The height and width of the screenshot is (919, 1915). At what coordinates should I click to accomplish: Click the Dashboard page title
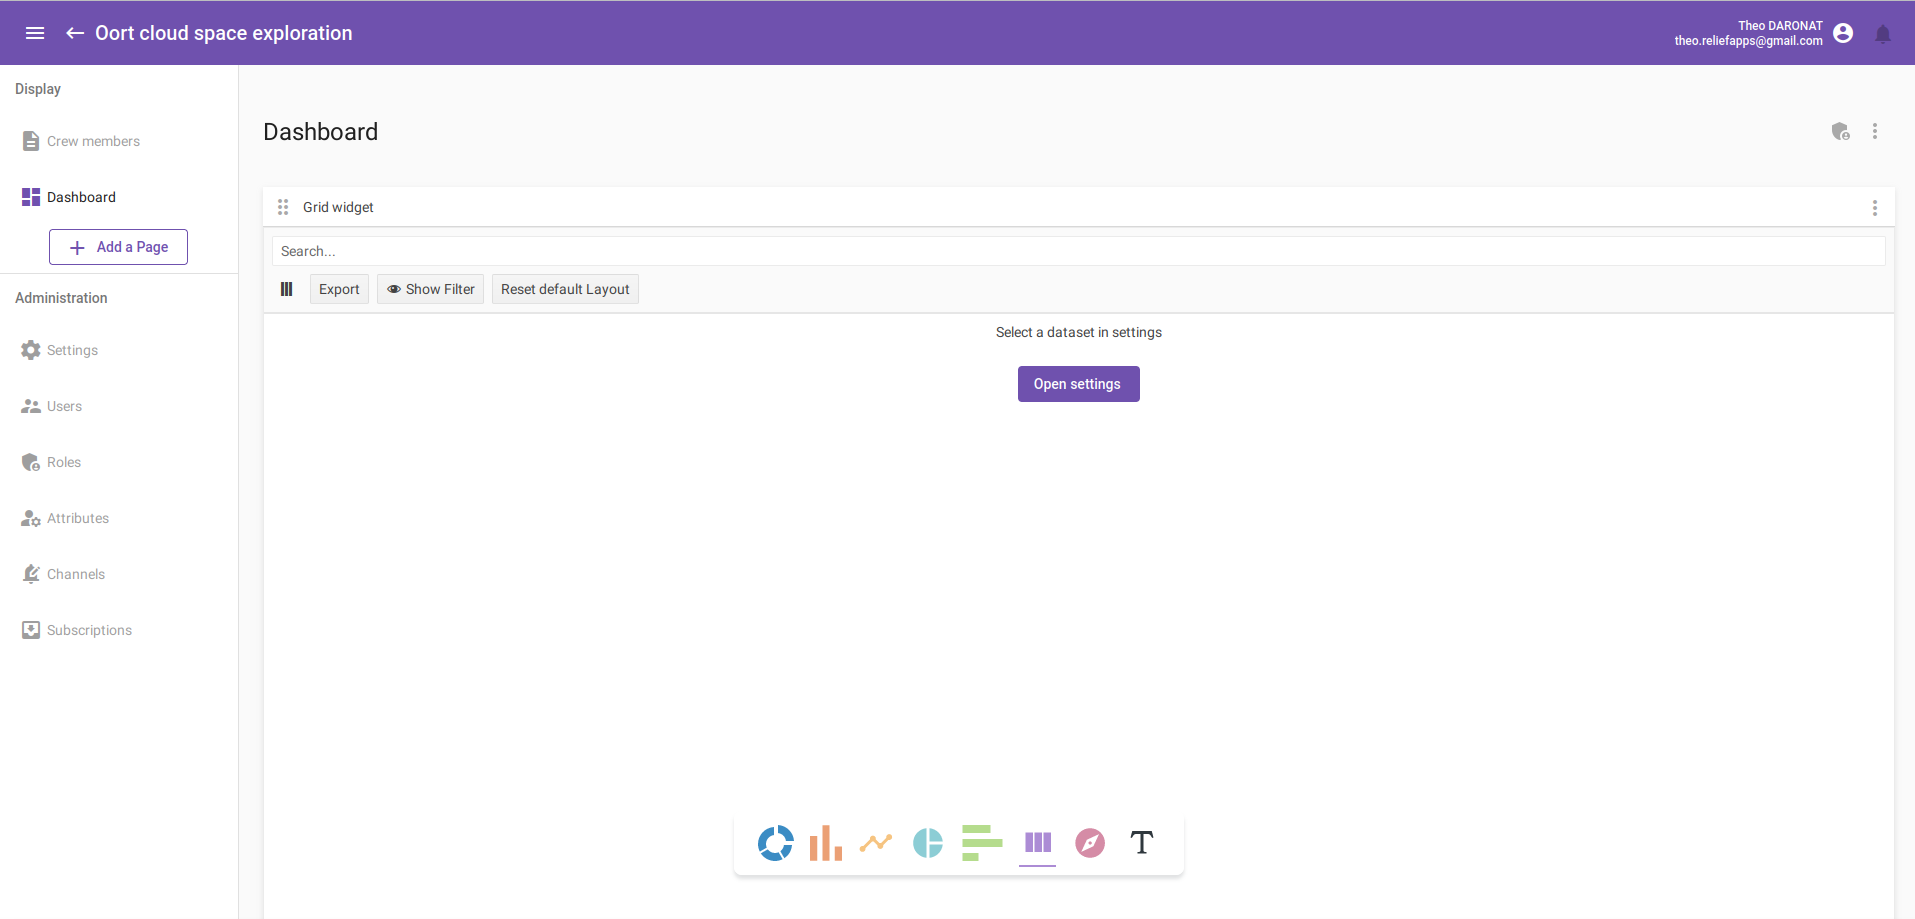coord(321,132)
